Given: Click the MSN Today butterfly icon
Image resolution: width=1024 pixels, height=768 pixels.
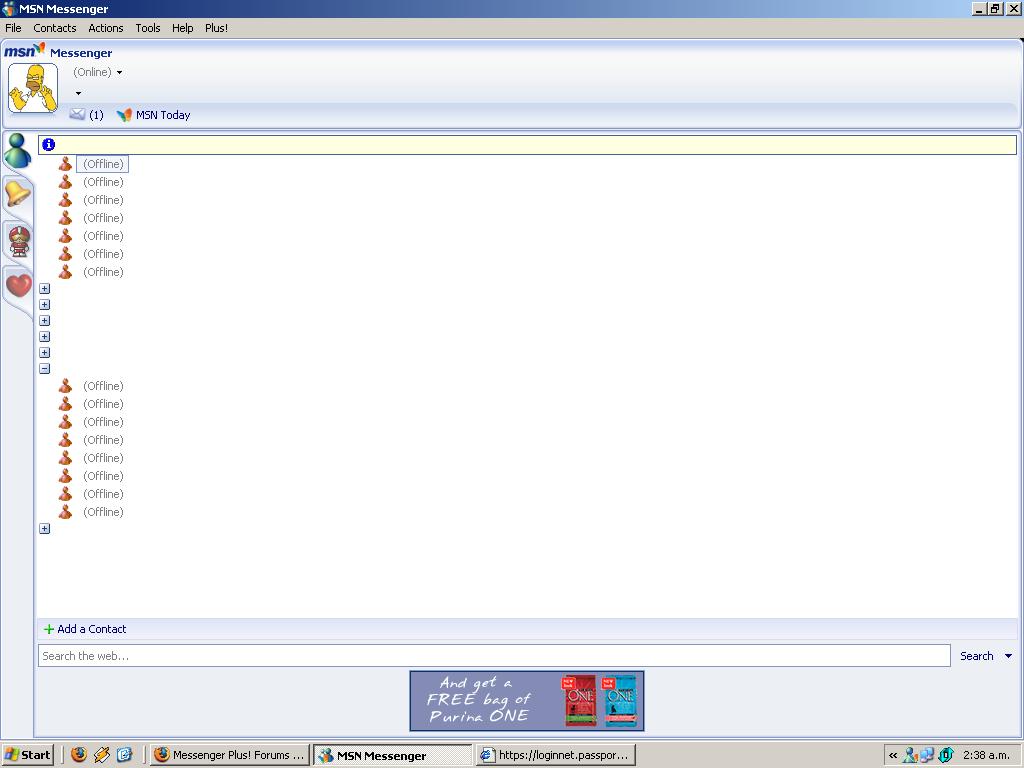Looking at the screenshot, I should pos(124,115).
